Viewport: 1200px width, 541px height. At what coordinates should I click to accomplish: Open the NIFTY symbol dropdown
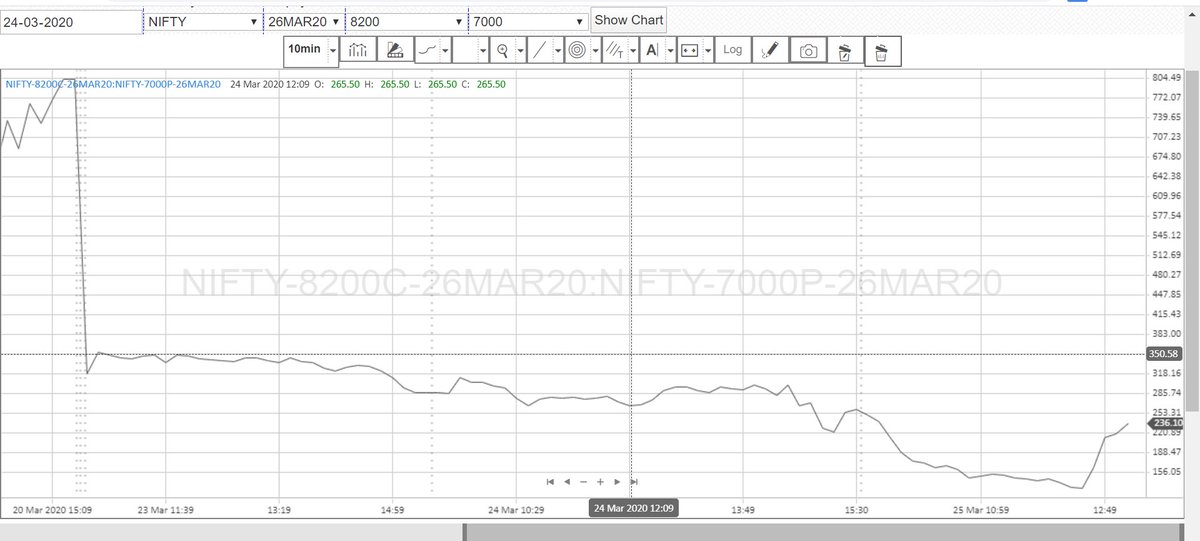(203, 20)
